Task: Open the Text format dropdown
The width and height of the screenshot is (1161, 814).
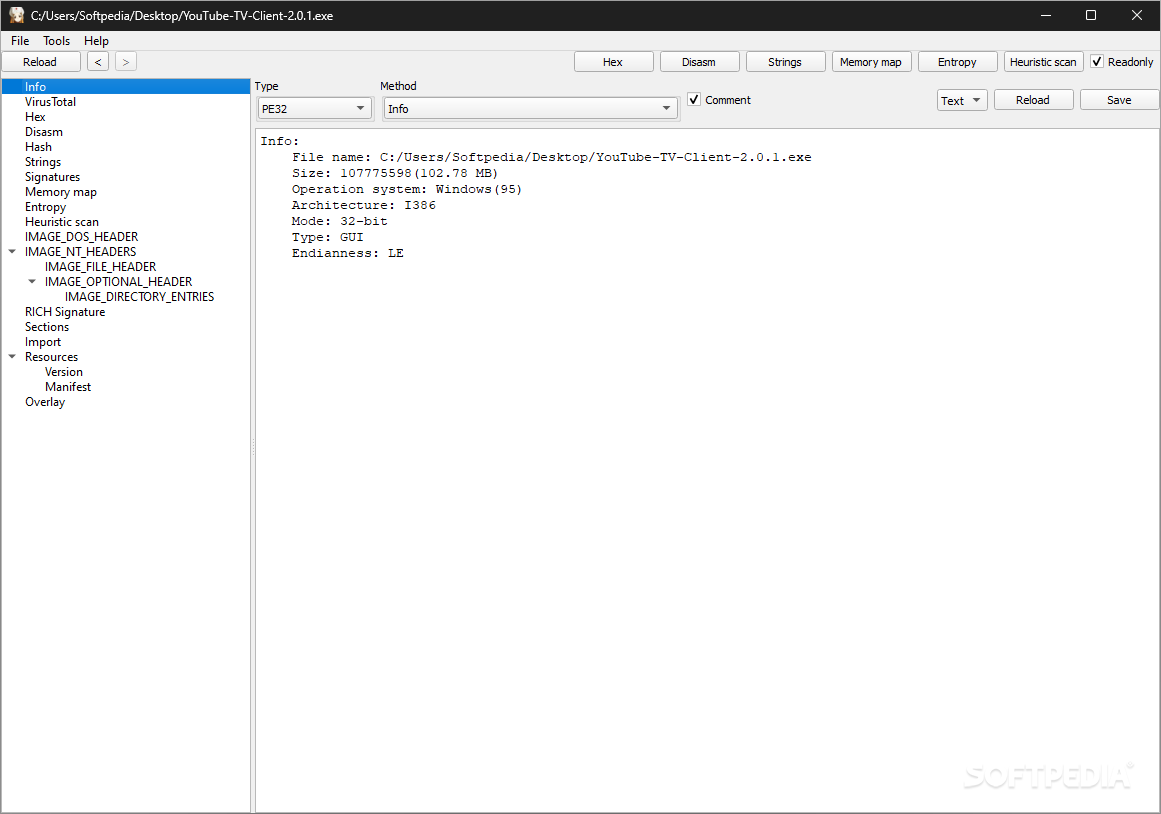Action: (962, 101)
